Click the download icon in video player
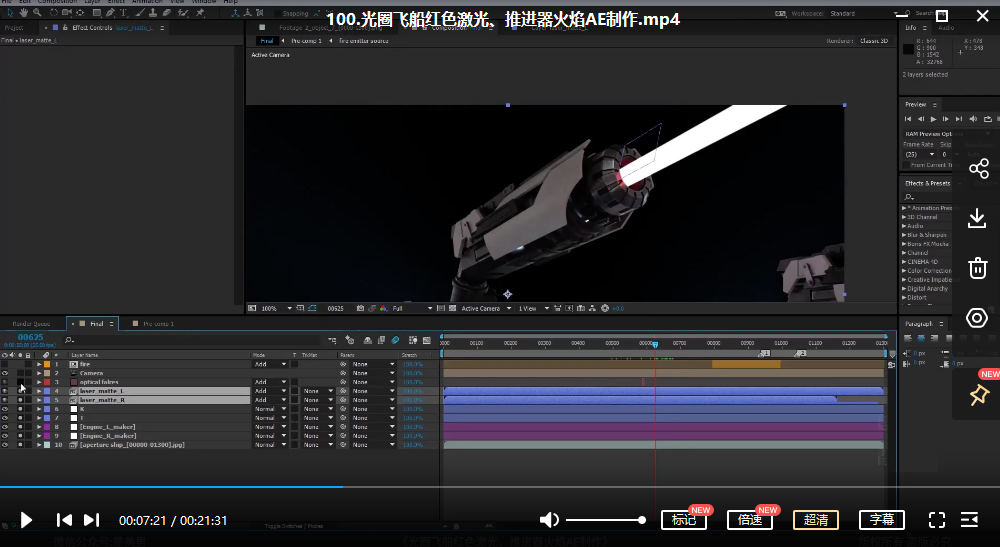This screenshot has height=547, width=1000. point(977,218)
